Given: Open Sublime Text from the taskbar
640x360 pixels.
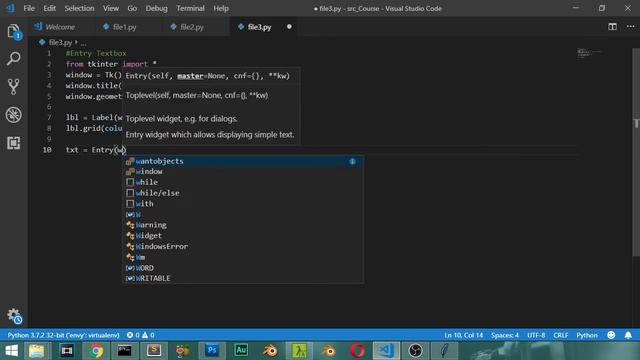Looking at the screenshot, I should (154, 351).
